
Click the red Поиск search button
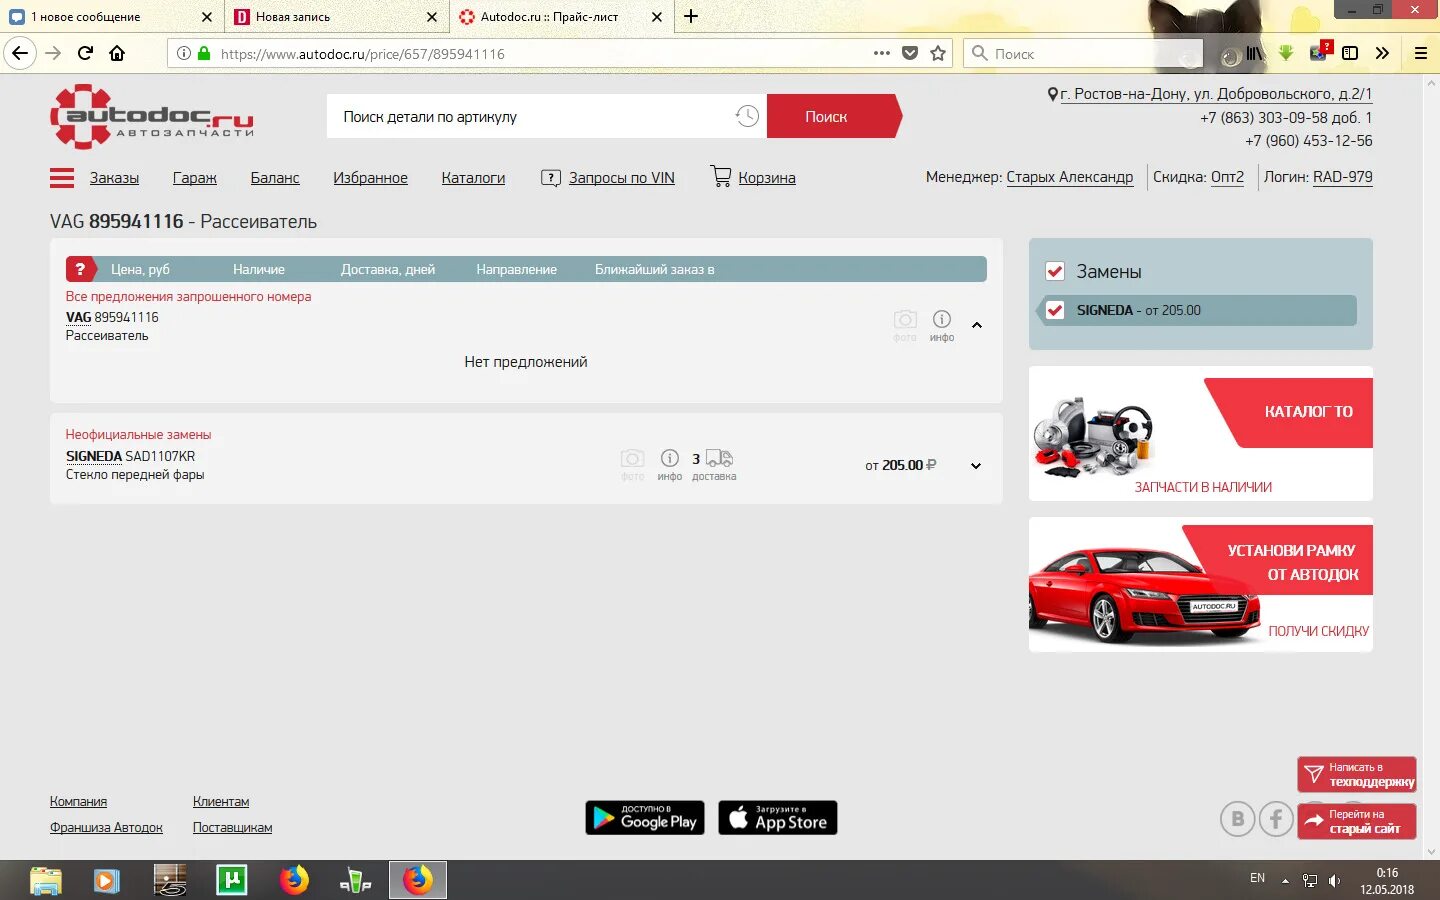tap(832, 116)
